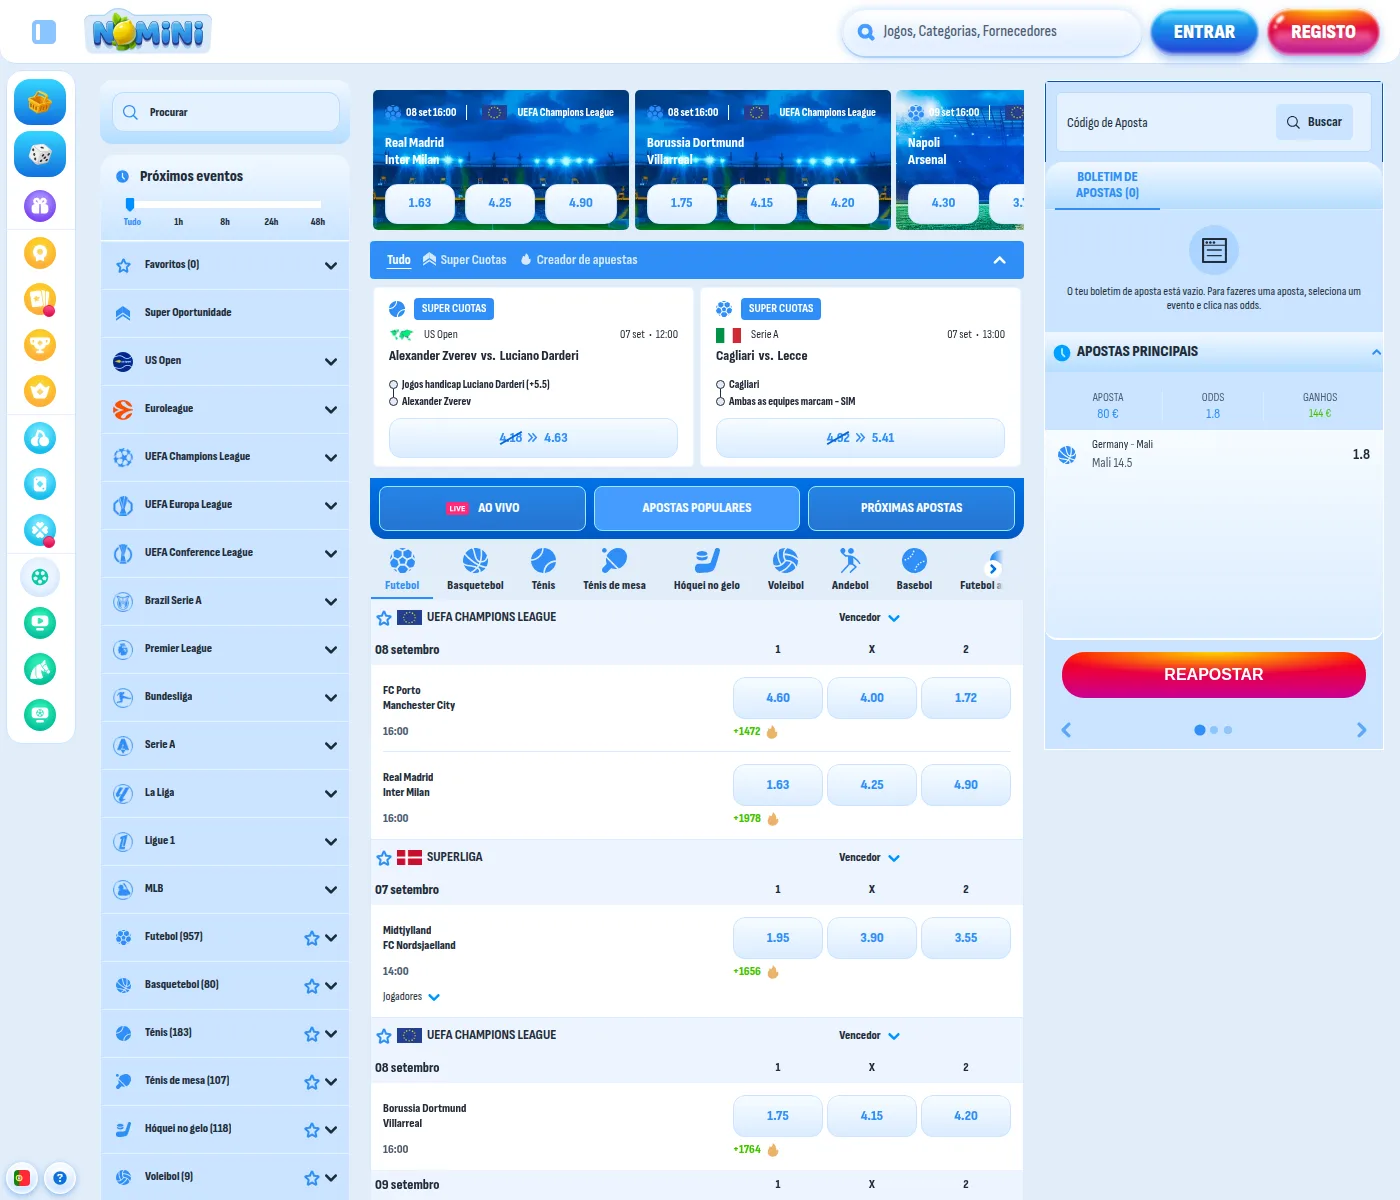This screenshot has height=1200, width=1400.
Task: Favorite the Hóquei no gelo (118) star
Action: pyautogui.click(x=312, y=1130)
